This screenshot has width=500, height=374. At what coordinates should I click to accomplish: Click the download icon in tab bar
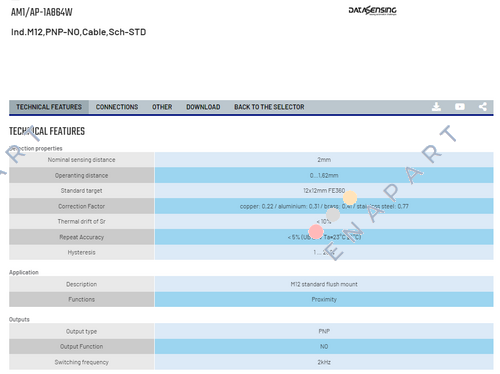(x=436, y=107)
